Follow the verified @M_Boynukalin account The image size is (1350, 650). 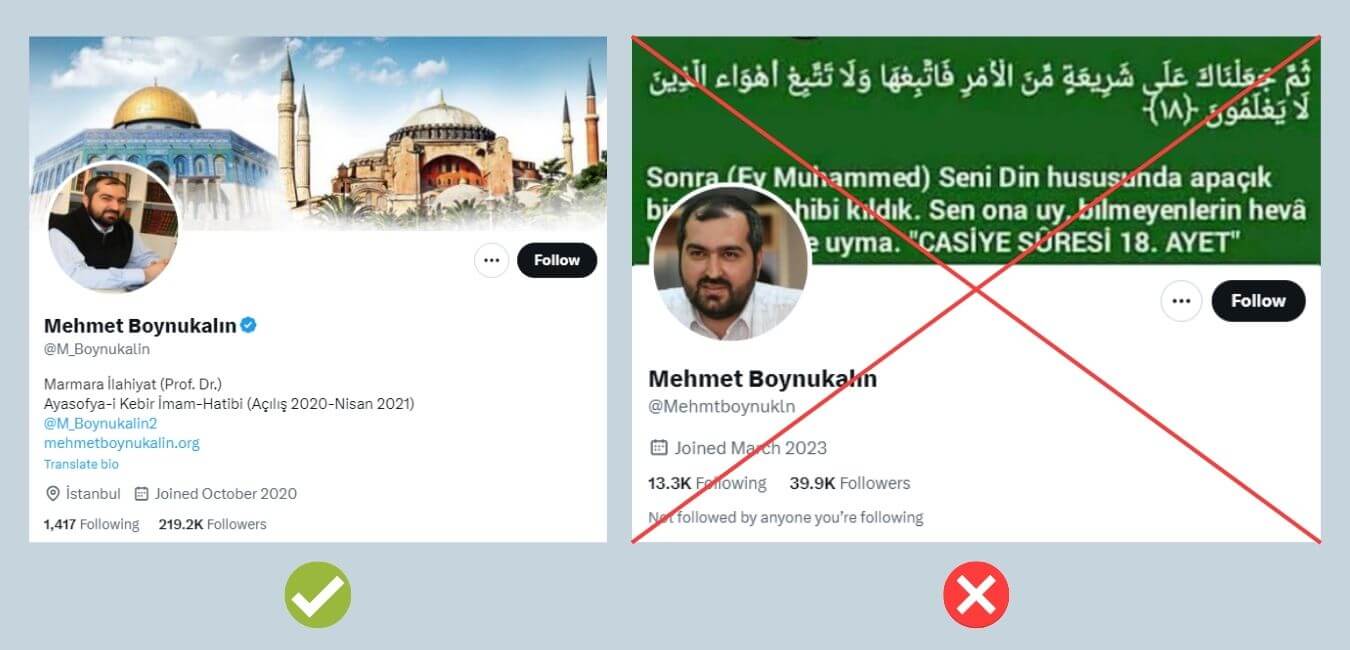[557, 260]
